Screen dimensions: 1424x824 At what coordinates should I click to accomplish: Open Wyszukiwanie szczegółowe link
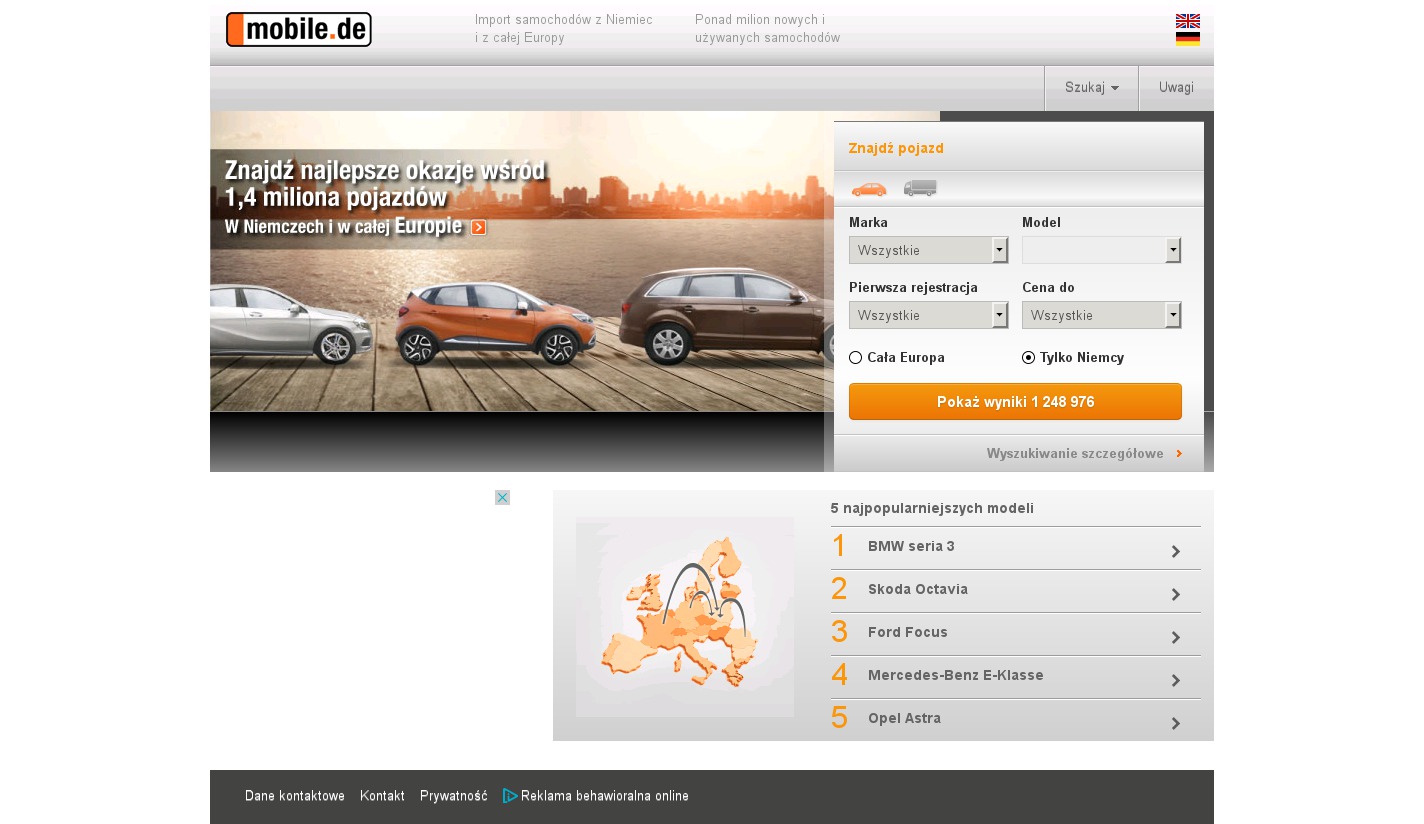click(1075, 454)
